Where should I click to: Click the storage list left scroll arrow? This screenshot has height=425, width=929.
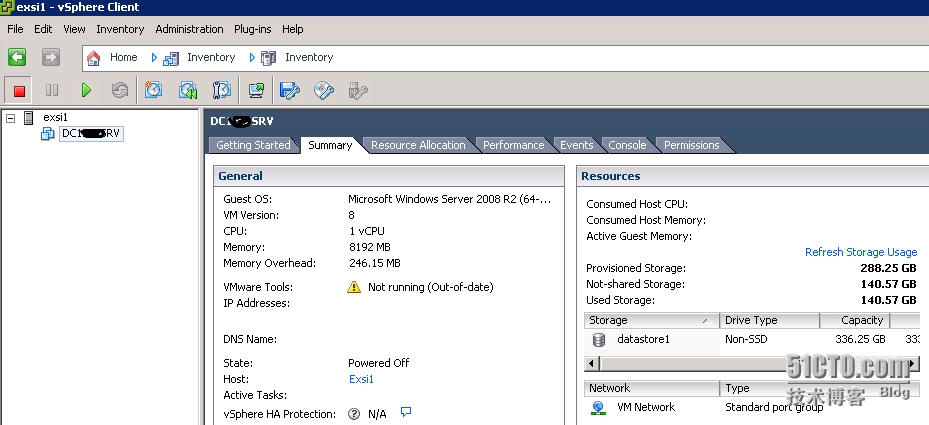coord(591,363)
